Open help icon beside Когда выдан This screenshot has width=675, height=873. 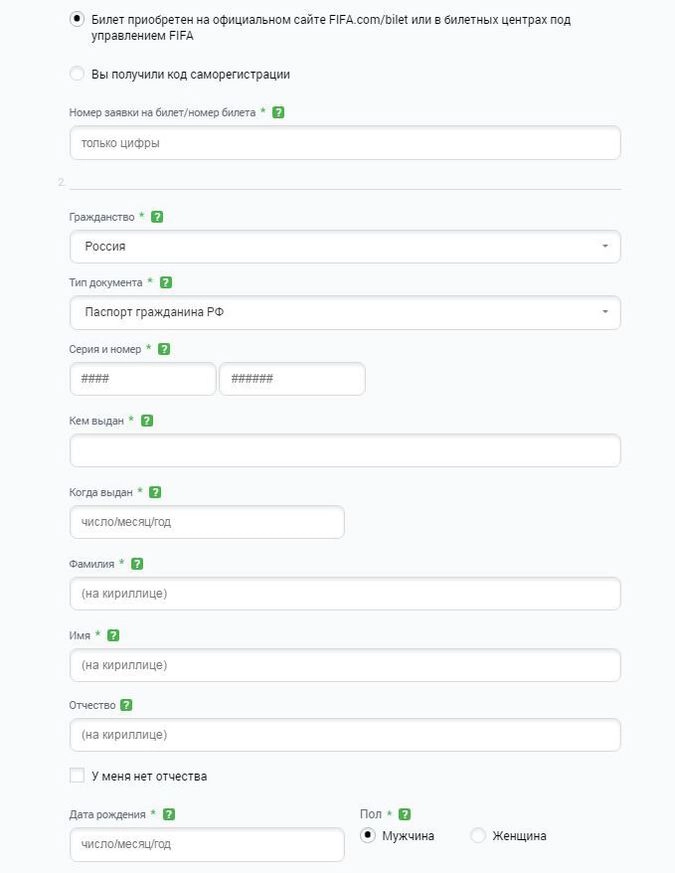155,492
